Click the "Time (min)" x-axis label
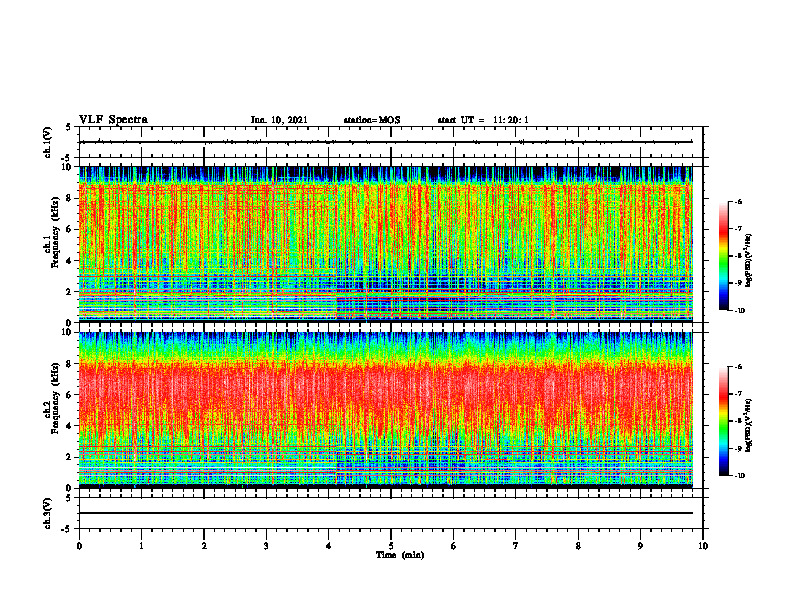Image resolution: width=792 pixels, height=612 pixels. pos(400,555)
